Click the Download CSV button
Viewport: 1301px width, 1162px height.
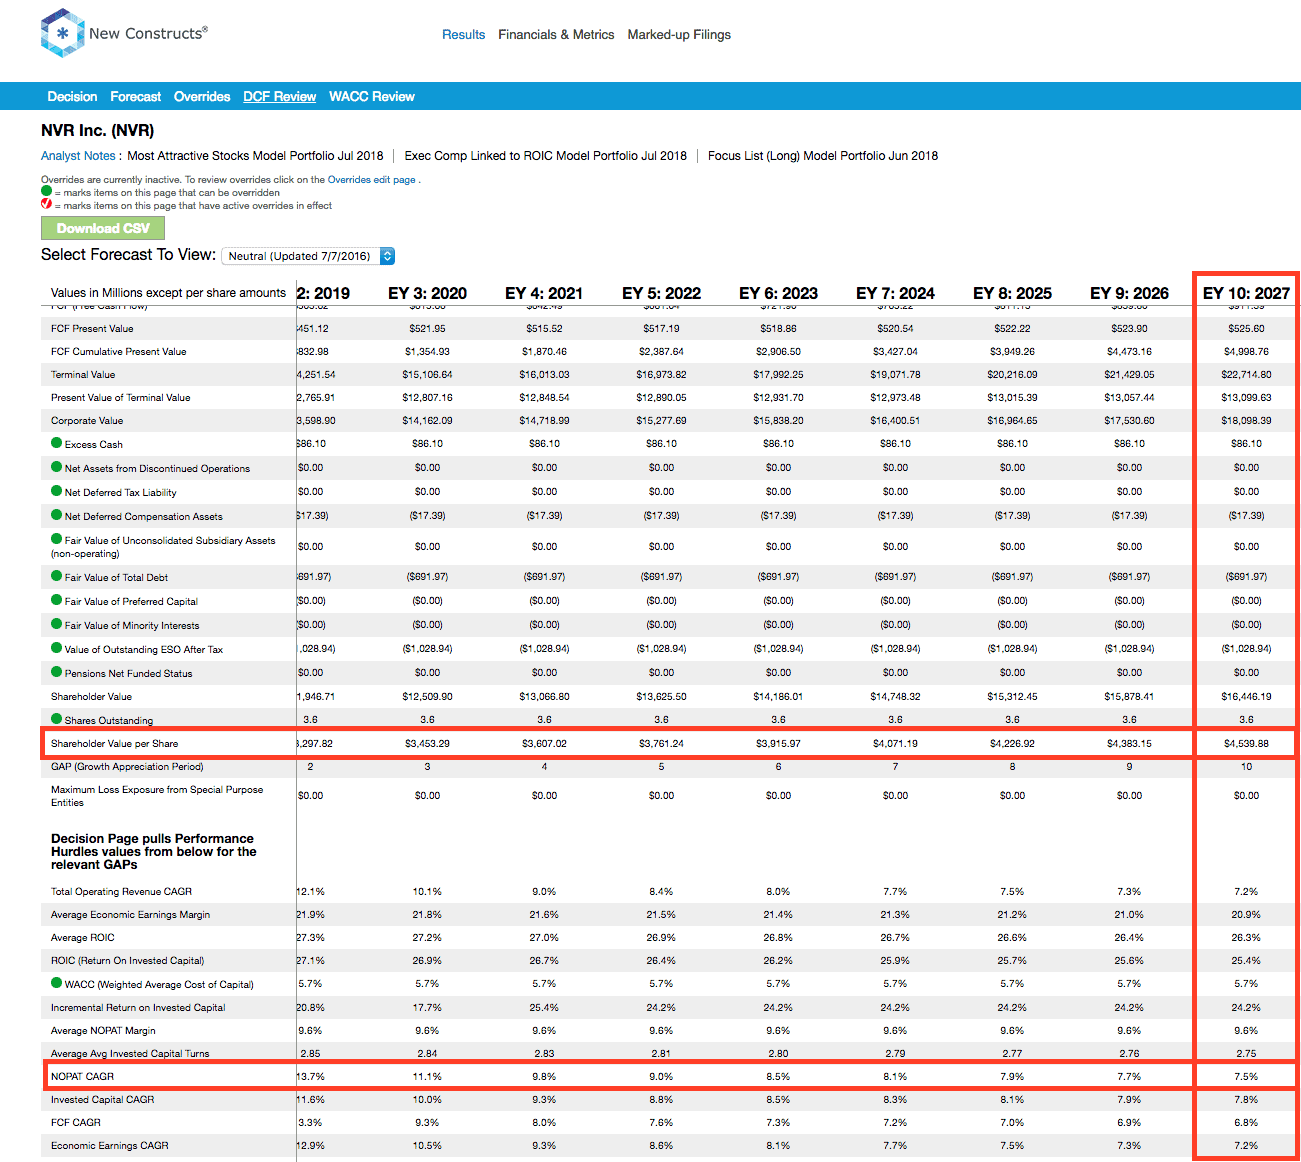tap(103, 228)
